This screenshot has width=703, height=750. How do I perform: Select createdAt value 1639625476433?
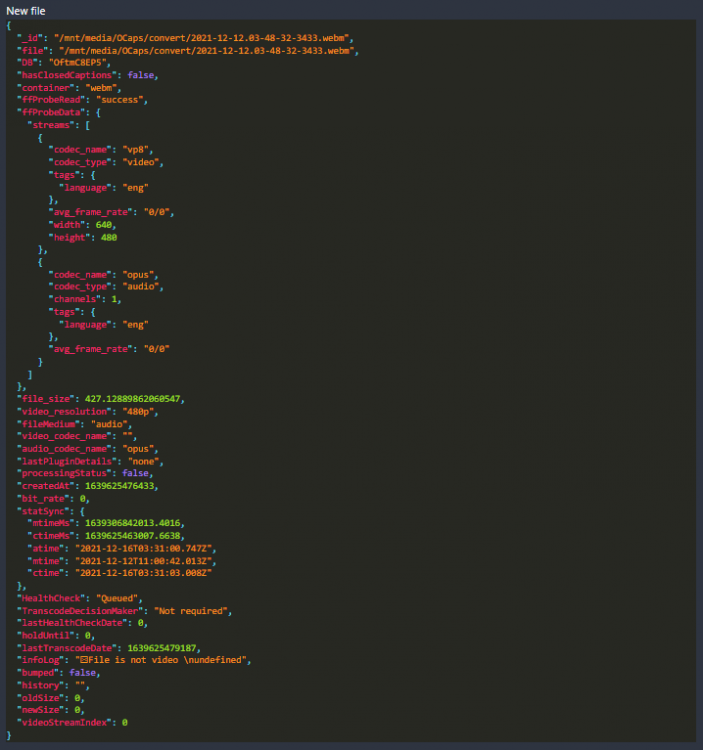click(x=120, y=485)
